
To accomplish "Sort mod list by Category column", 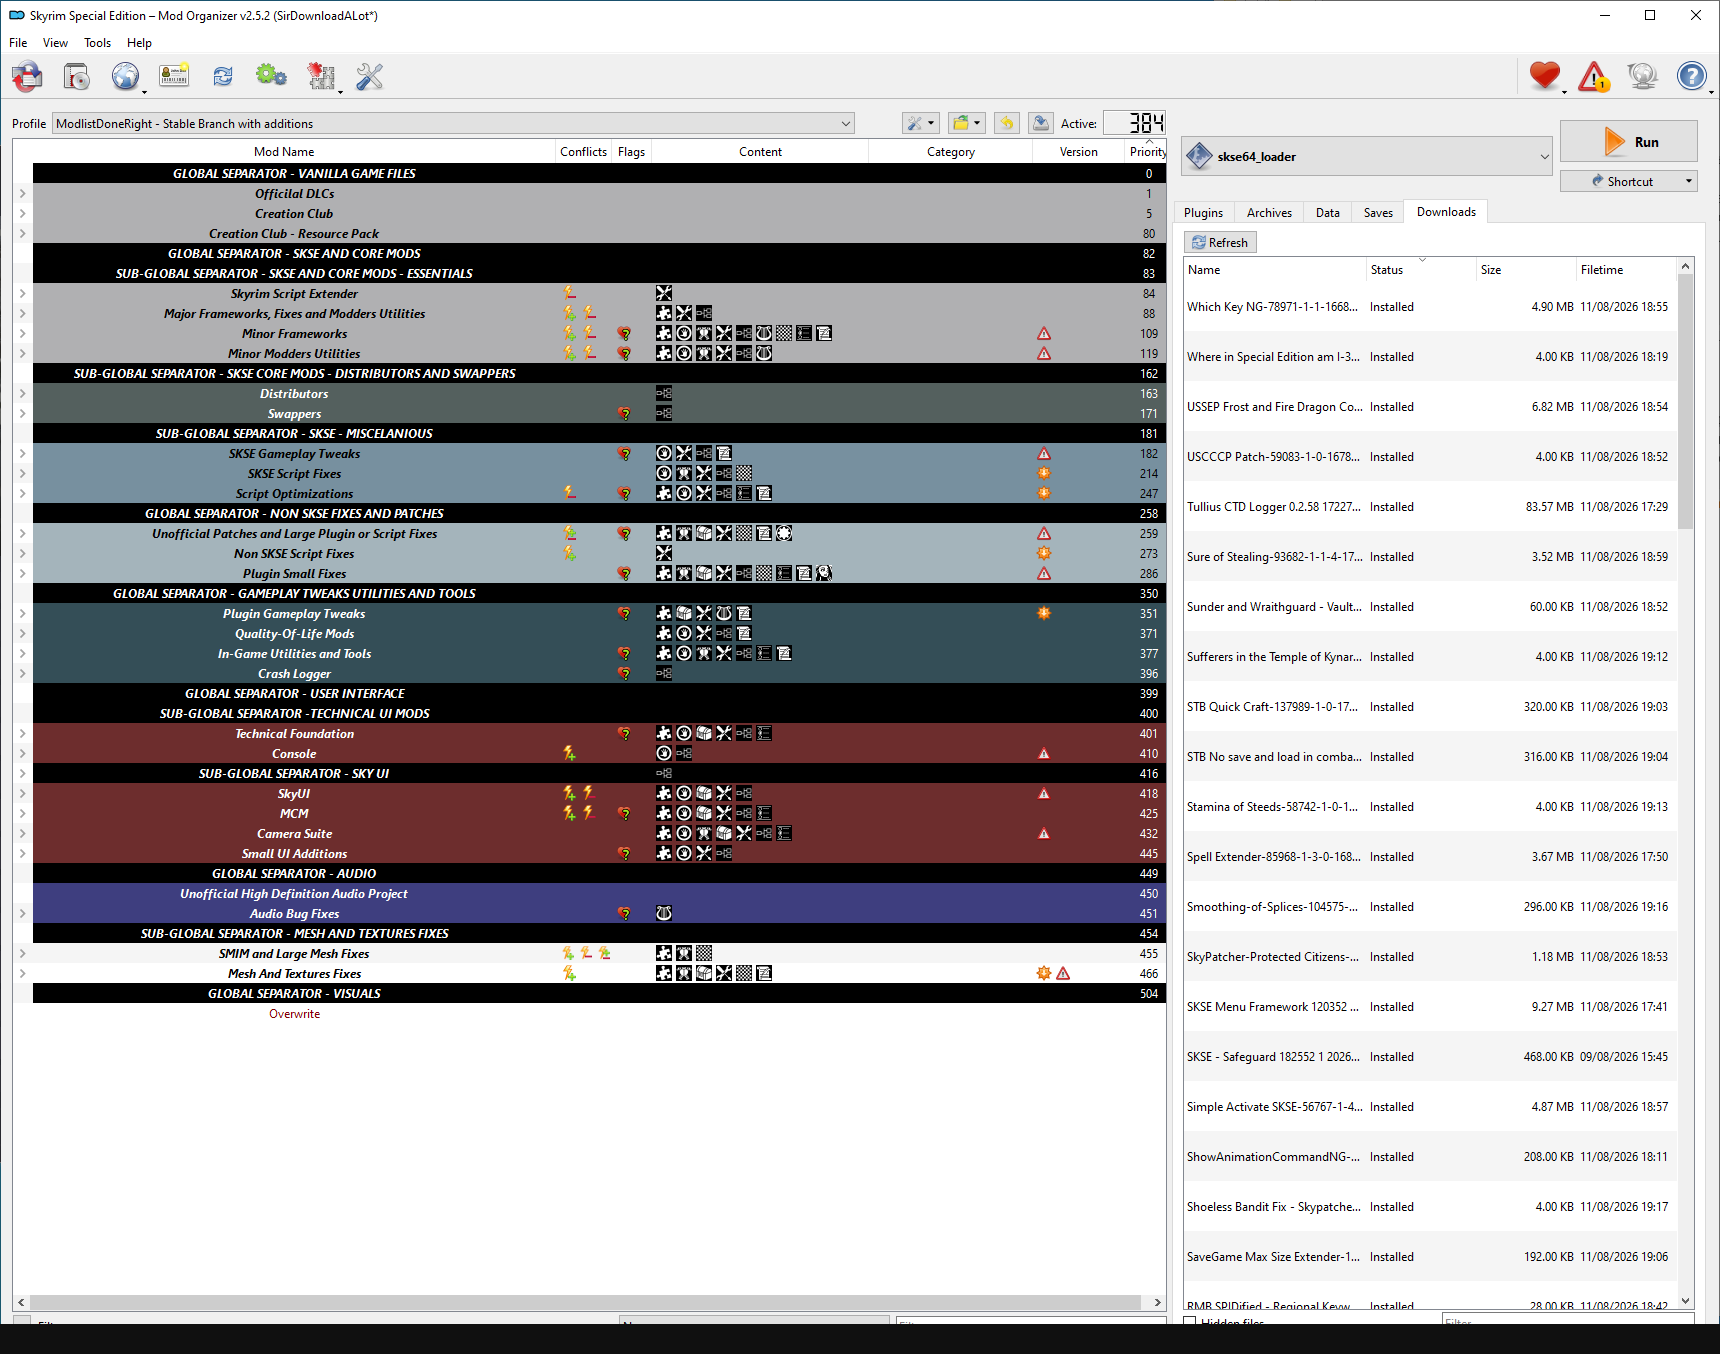I will 950,151.
